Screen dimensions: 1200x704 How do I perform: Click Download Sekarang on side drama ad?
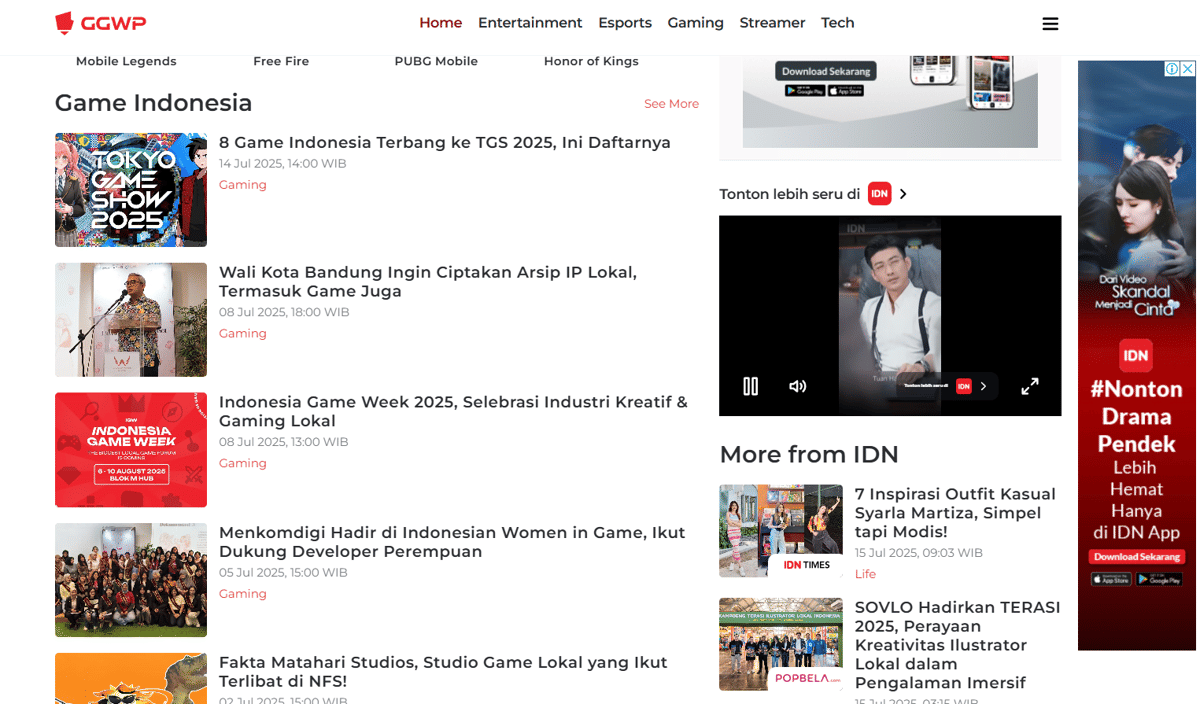(x=1137, y=557)
